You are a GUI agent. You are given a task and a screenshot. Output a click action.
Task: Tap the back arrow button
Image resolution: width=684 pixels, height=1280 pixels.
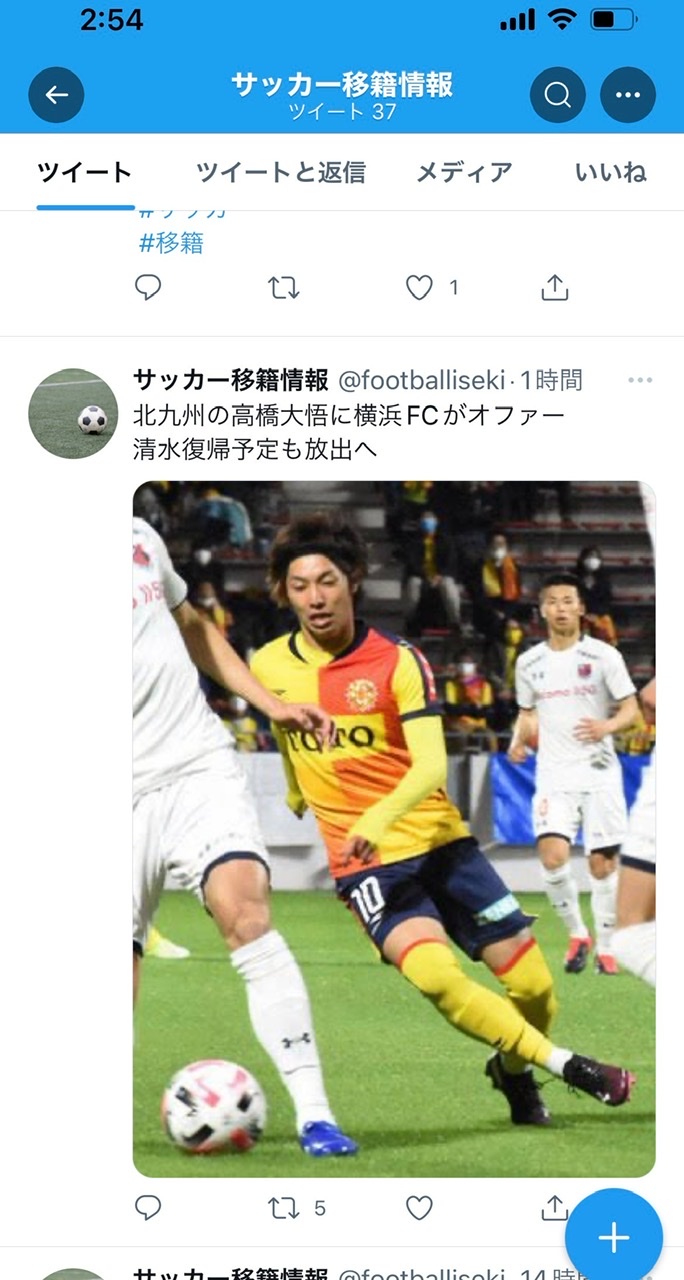(56, 95)
